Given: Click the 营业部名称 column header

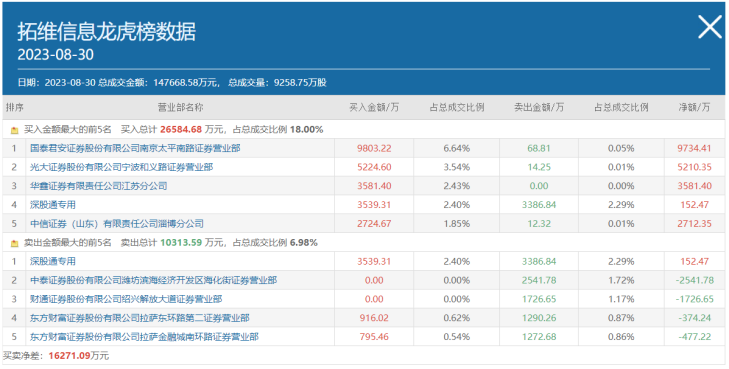Looking at the screenshot, I should click(x=180, y=107).
